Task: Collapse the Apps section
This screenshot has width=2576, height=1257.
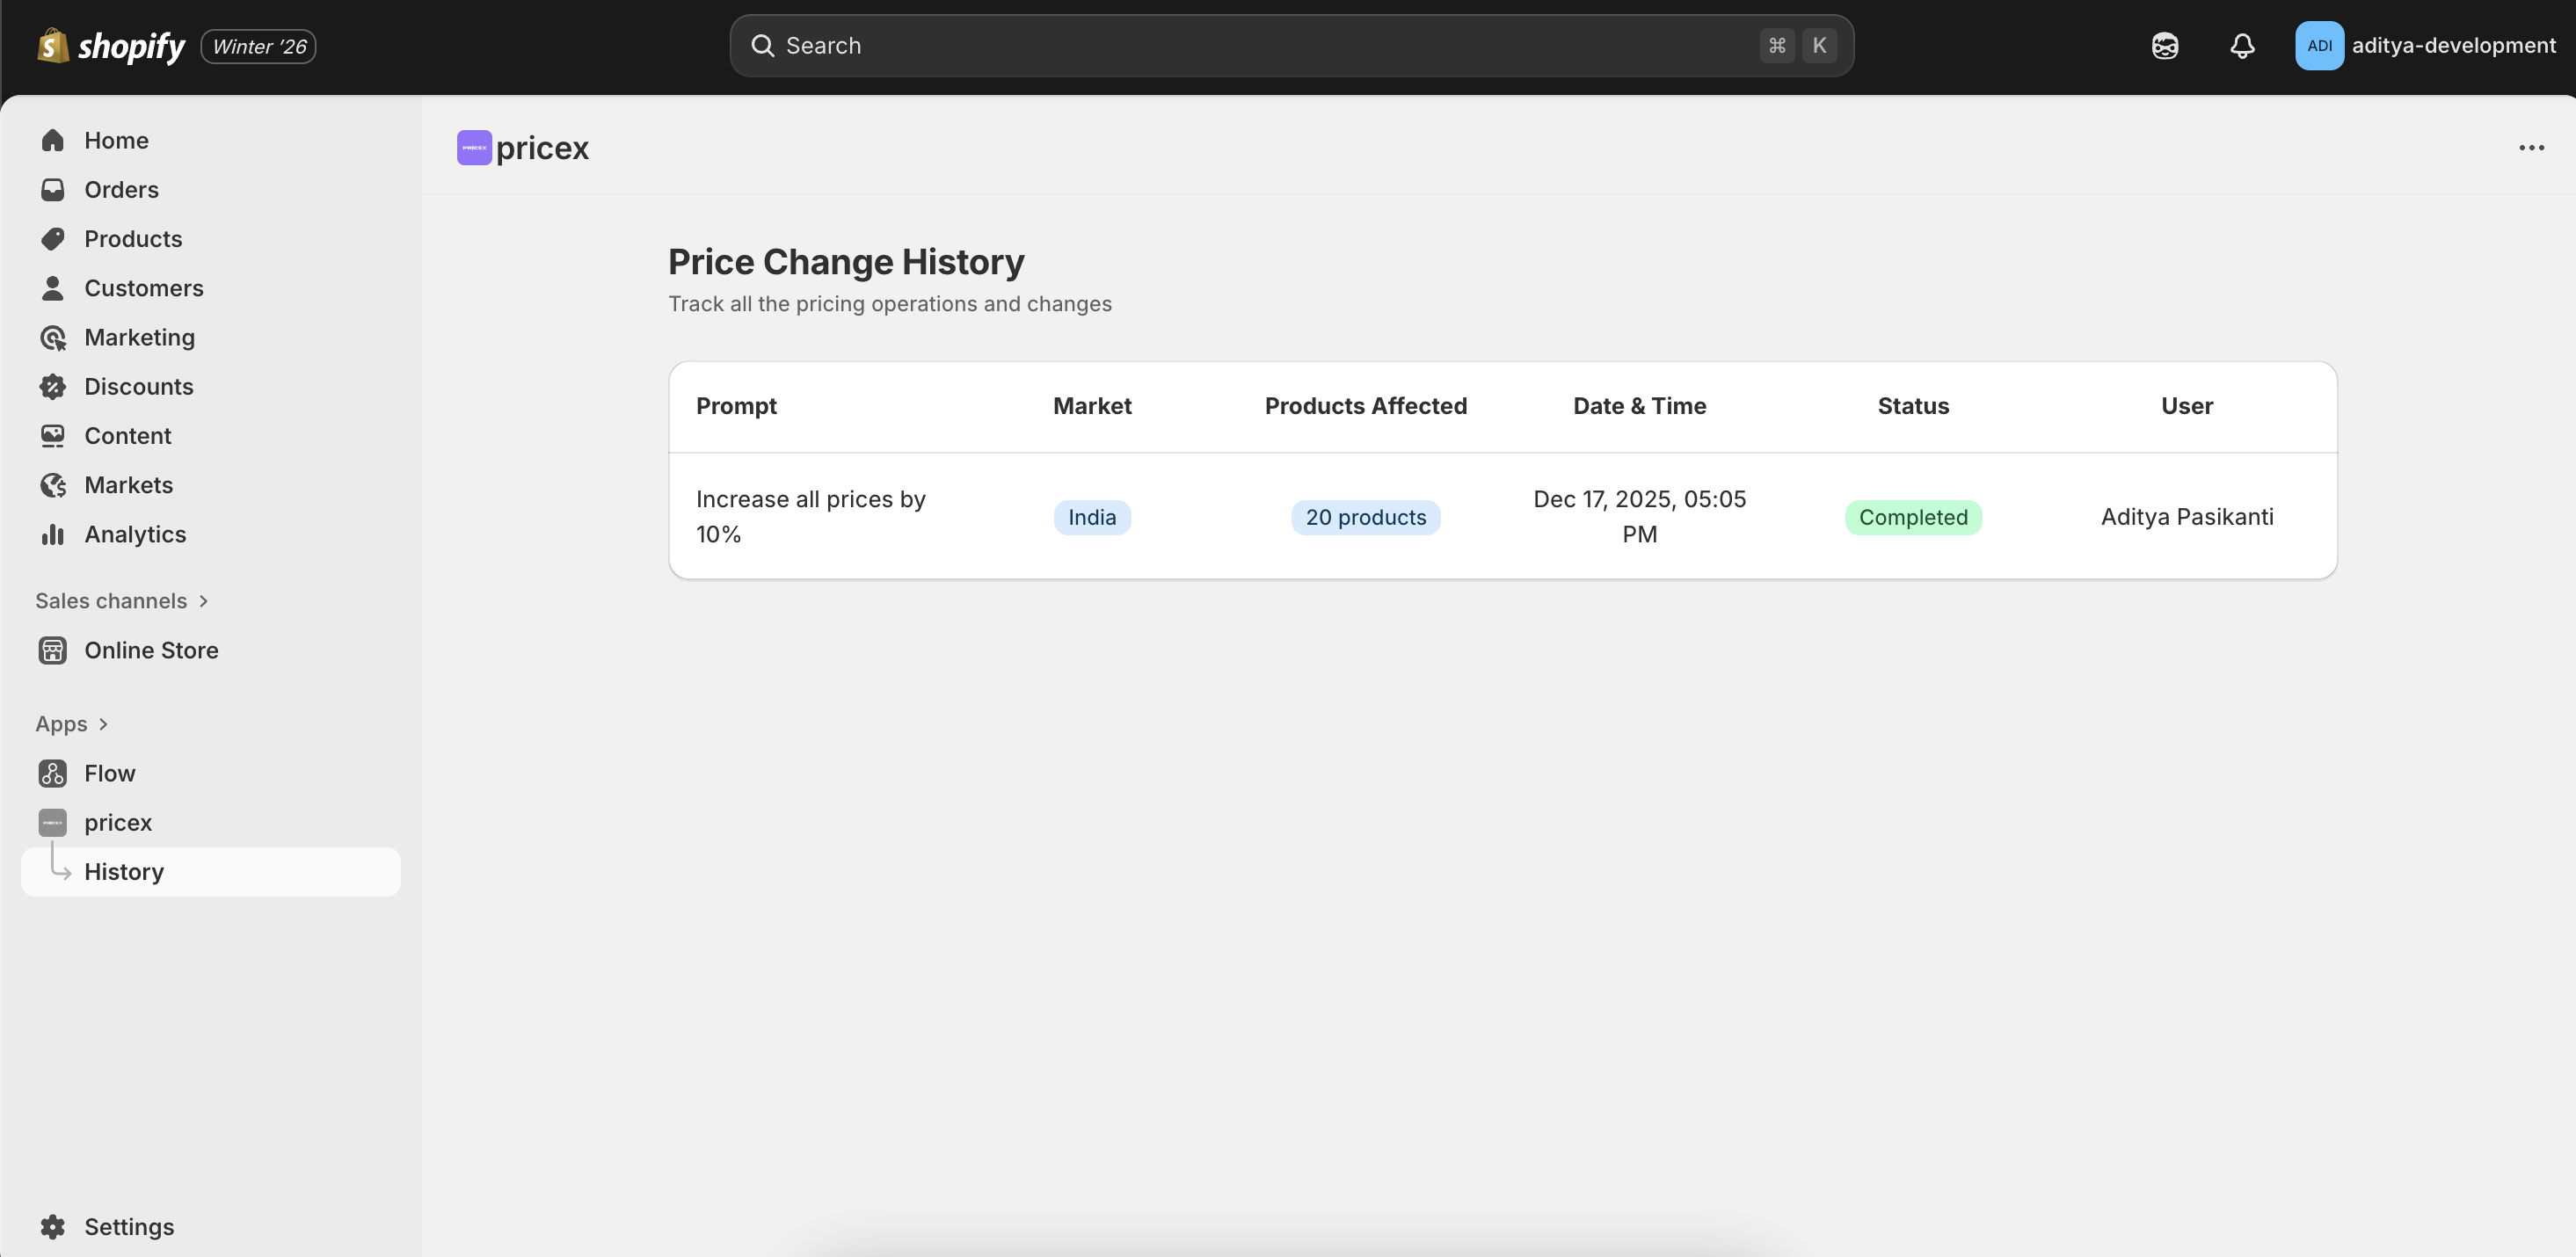Action: (103, 723)
